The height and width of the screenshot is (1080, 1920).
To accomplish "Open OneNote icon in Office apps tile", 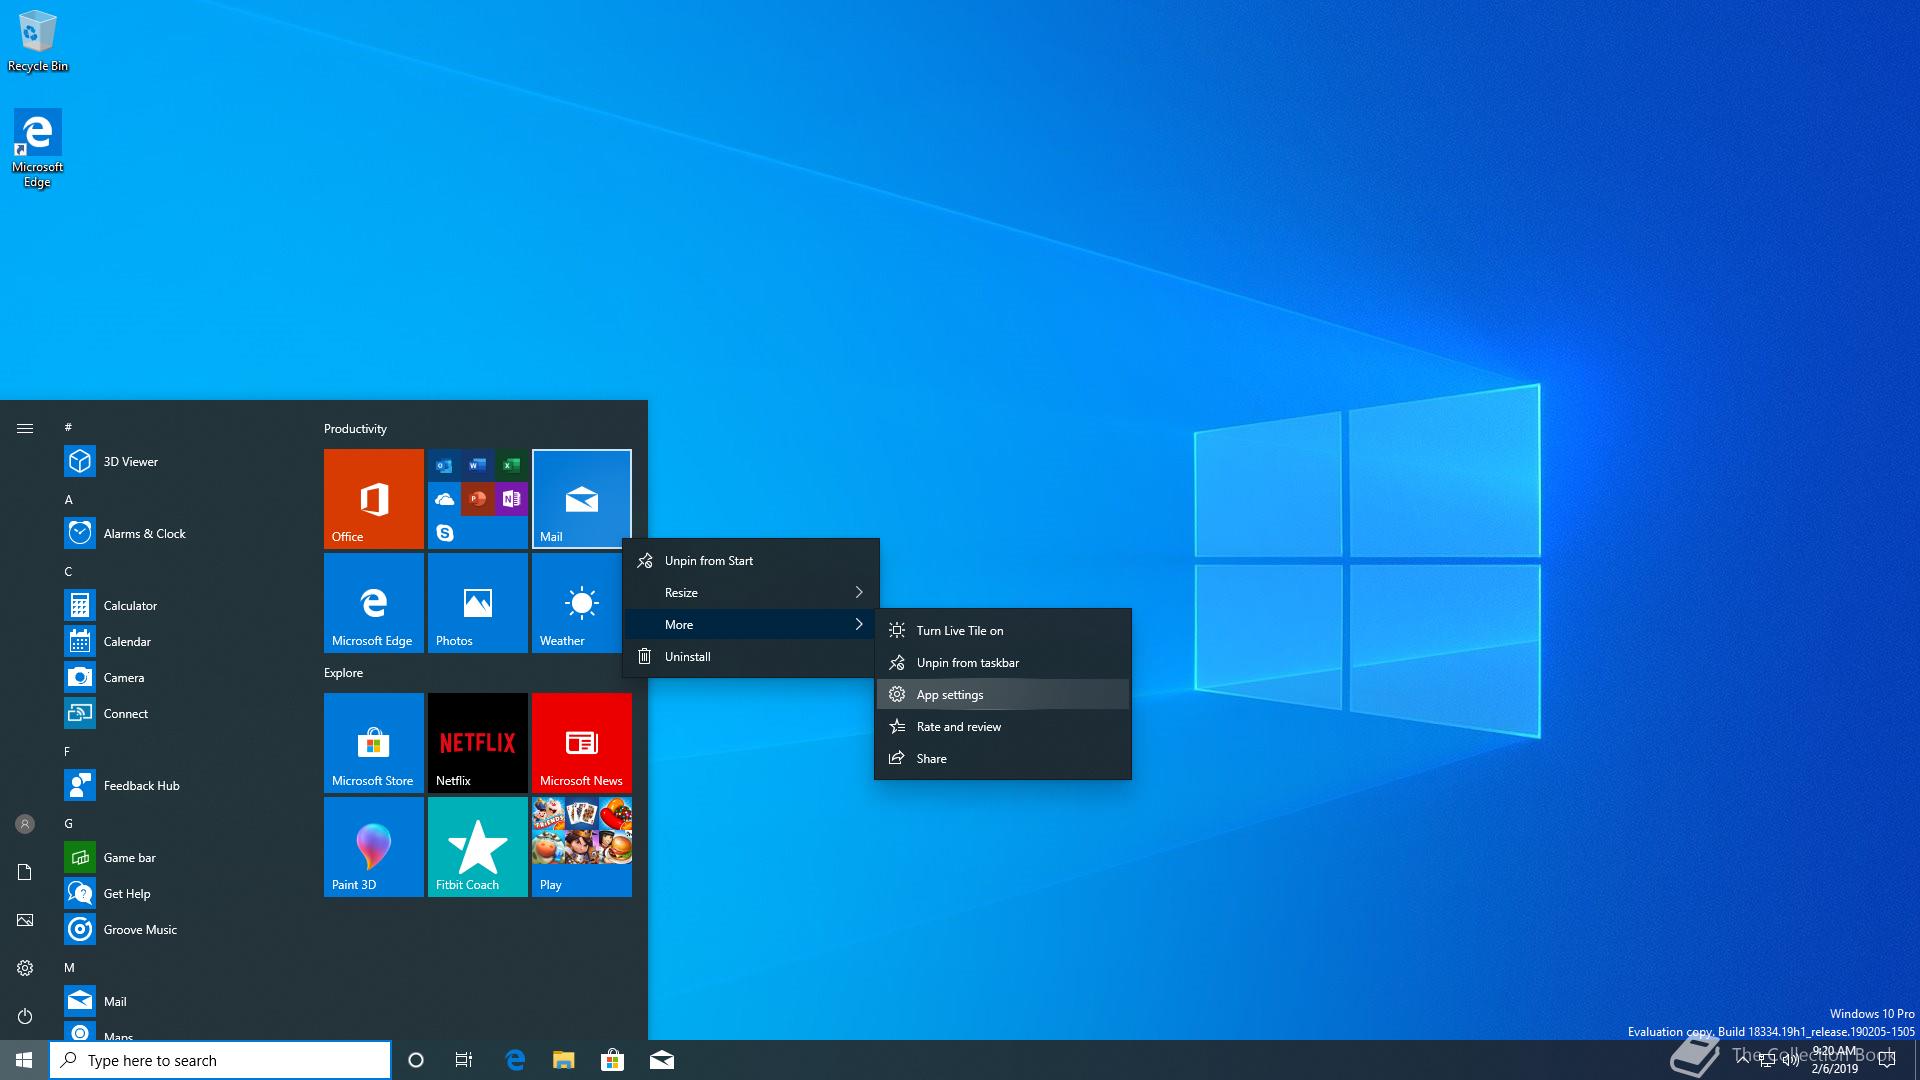I will coord(511,498).
